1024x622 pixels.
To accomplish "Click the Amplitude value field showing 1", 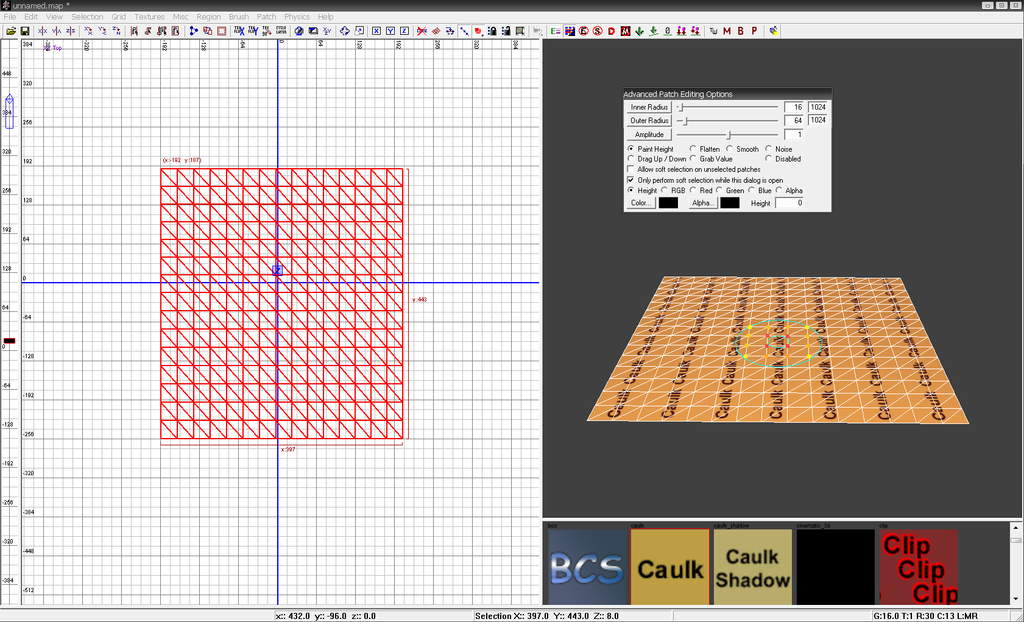I will [793, 135].
